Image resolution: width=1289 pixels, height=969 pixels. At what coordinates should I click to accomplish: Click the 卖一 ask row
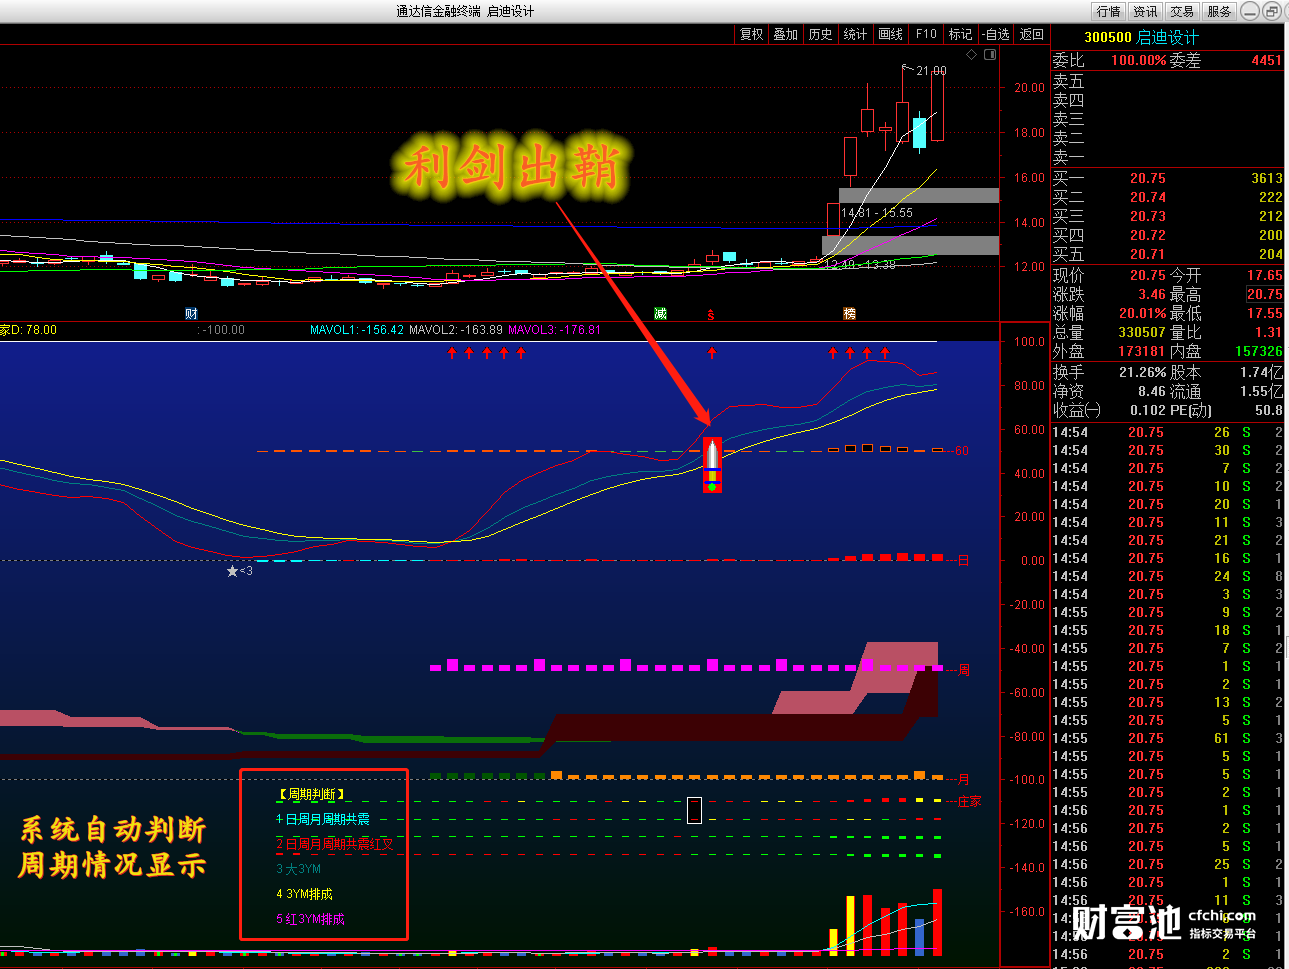click(x=1167, y=157)
